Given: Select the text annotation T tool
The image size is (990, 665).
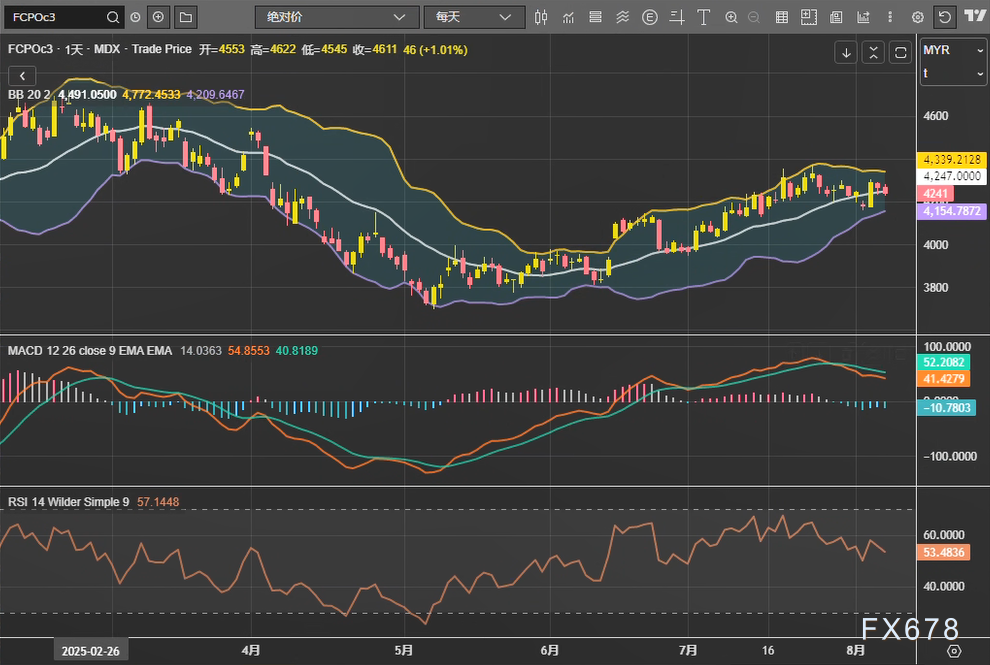Looking at the screenshot, I should [703, 17].
